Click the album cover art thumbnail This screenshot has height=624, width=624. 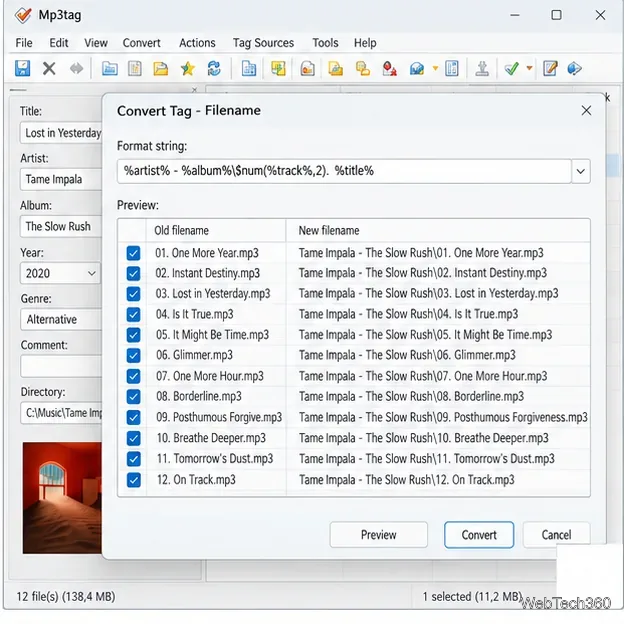(x=62, y=498)
